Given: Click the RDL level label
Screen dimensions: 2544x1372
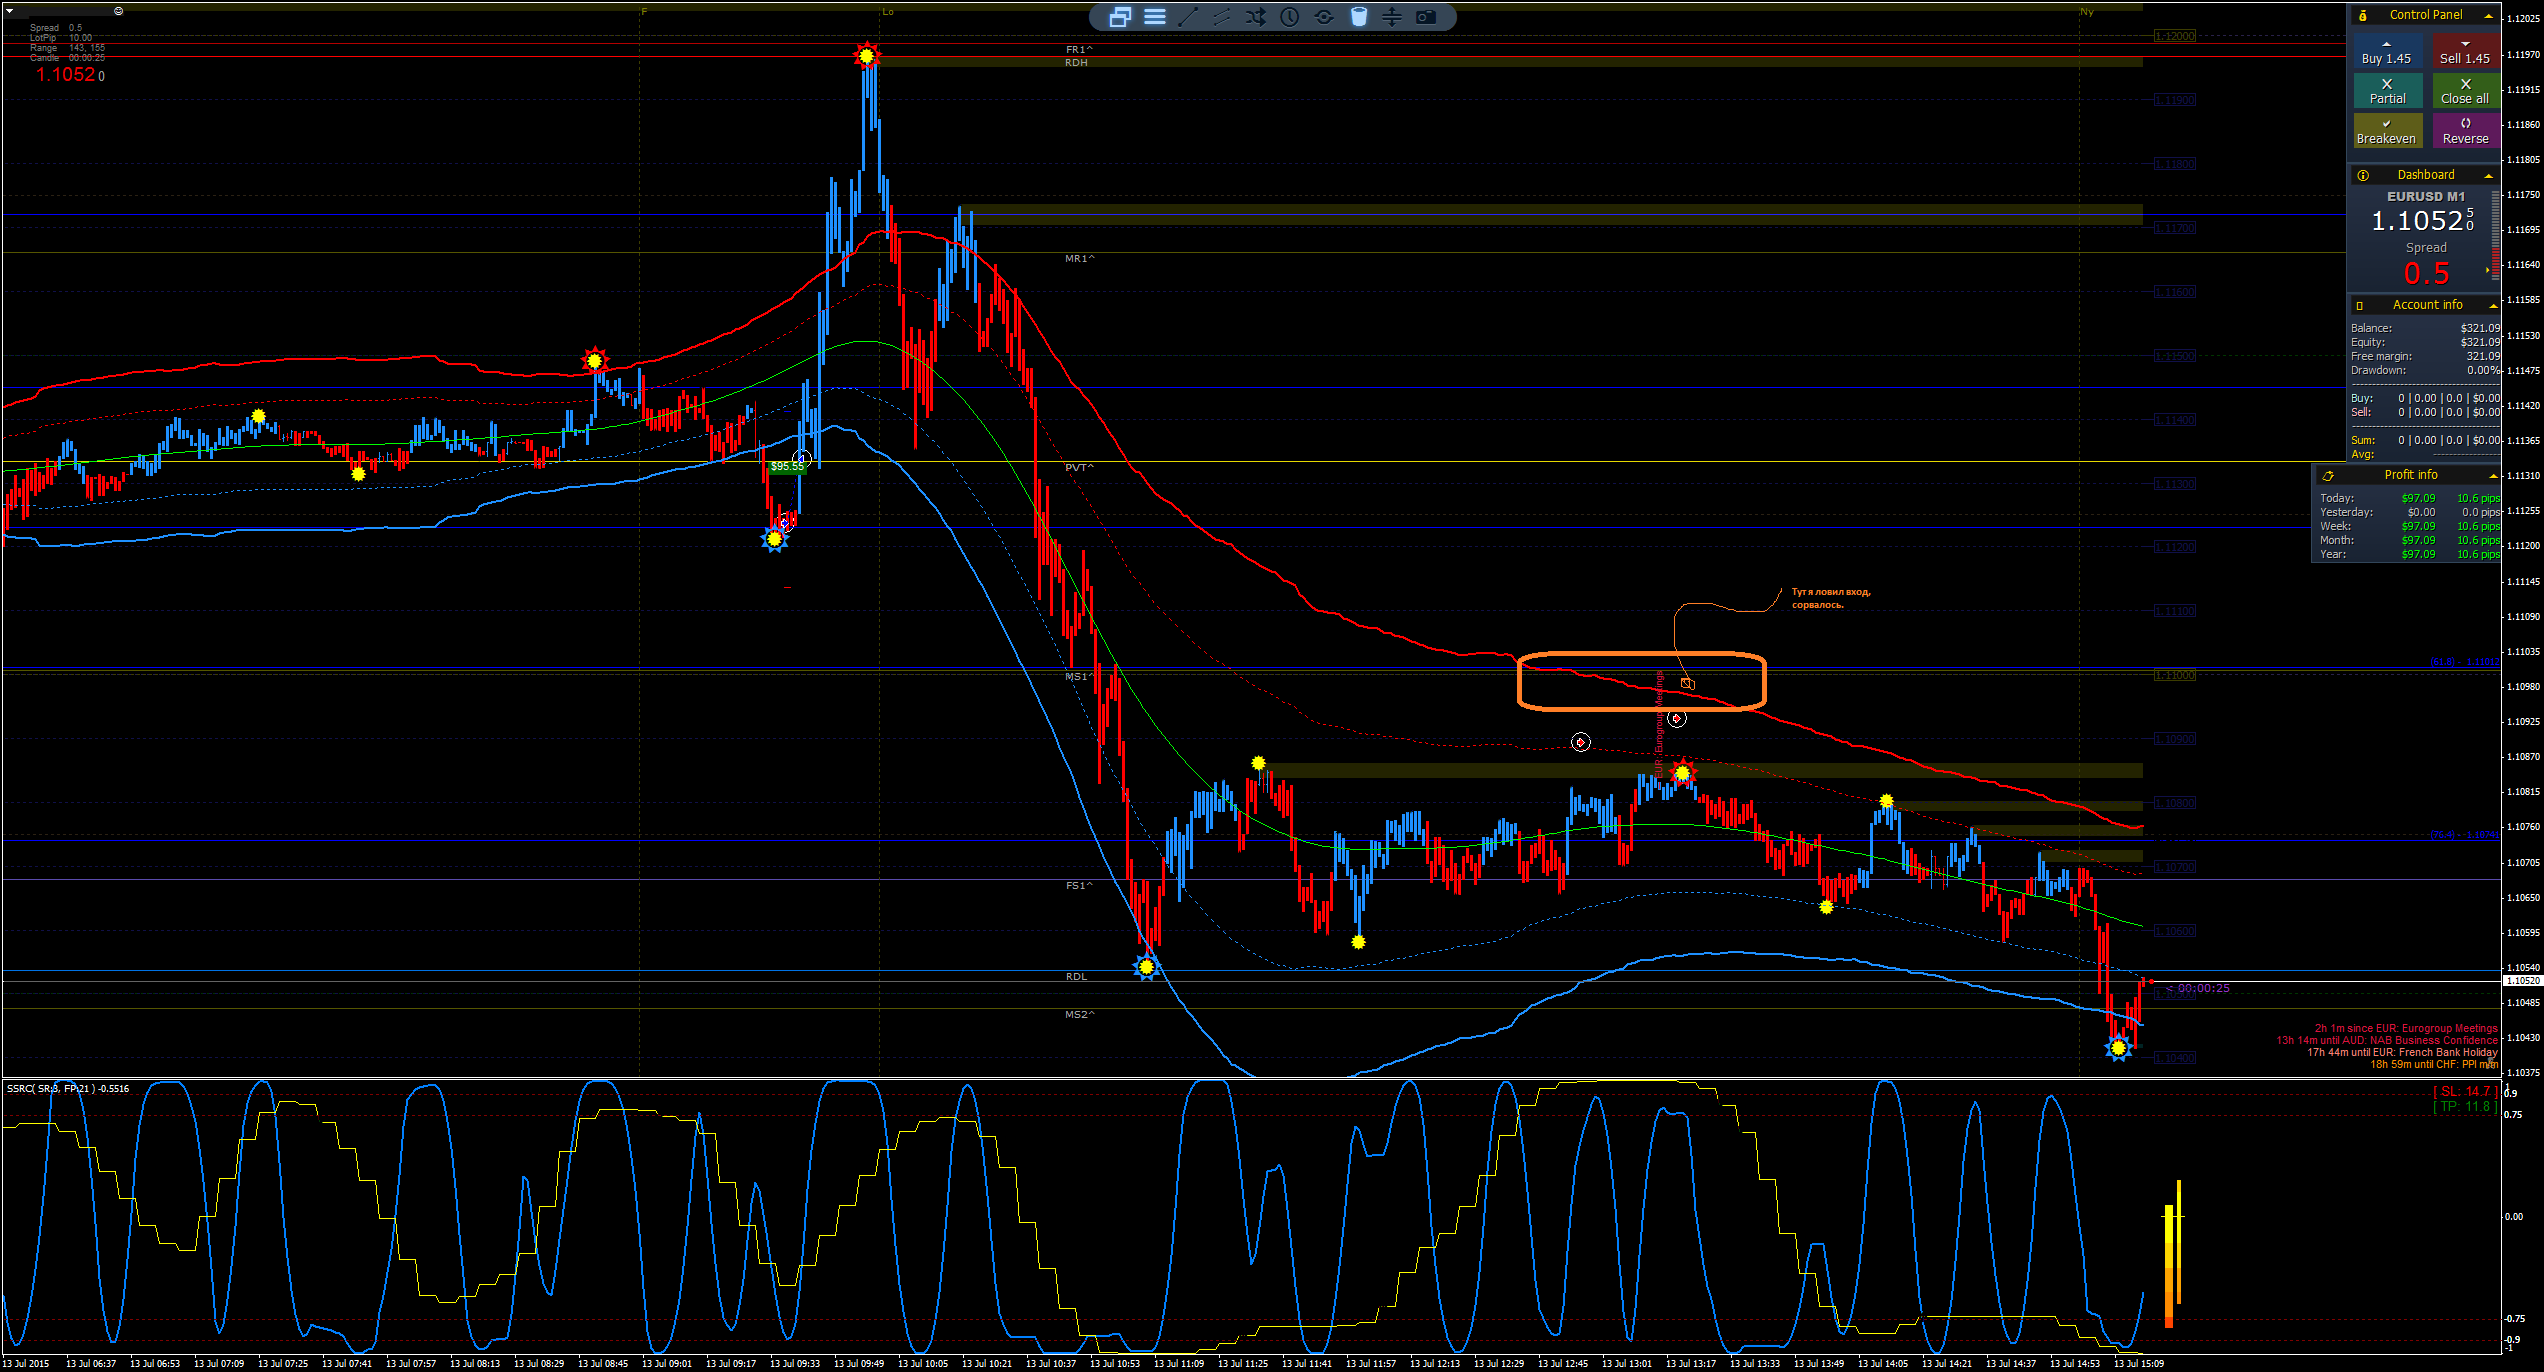Looking at the screenshot, I should [x=1076, y=976].
